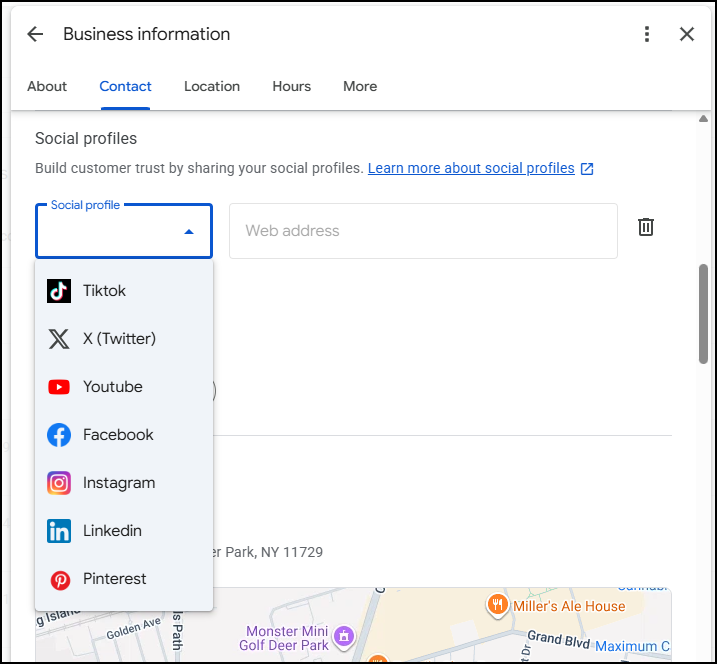The height and width of the screenshot is (664, 717).
Task: Open the Location tab
Action: click(x=212, y=86)
